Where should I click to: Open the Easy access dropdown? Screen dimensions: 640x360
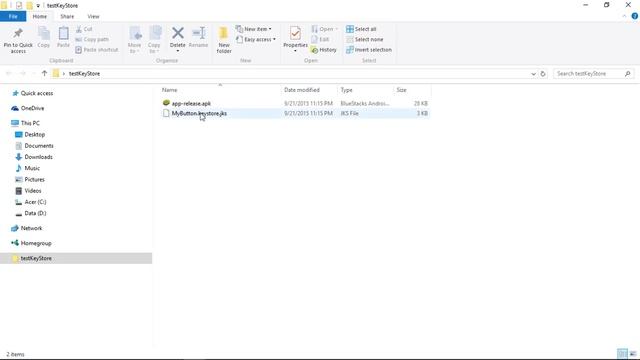point(256,40)
